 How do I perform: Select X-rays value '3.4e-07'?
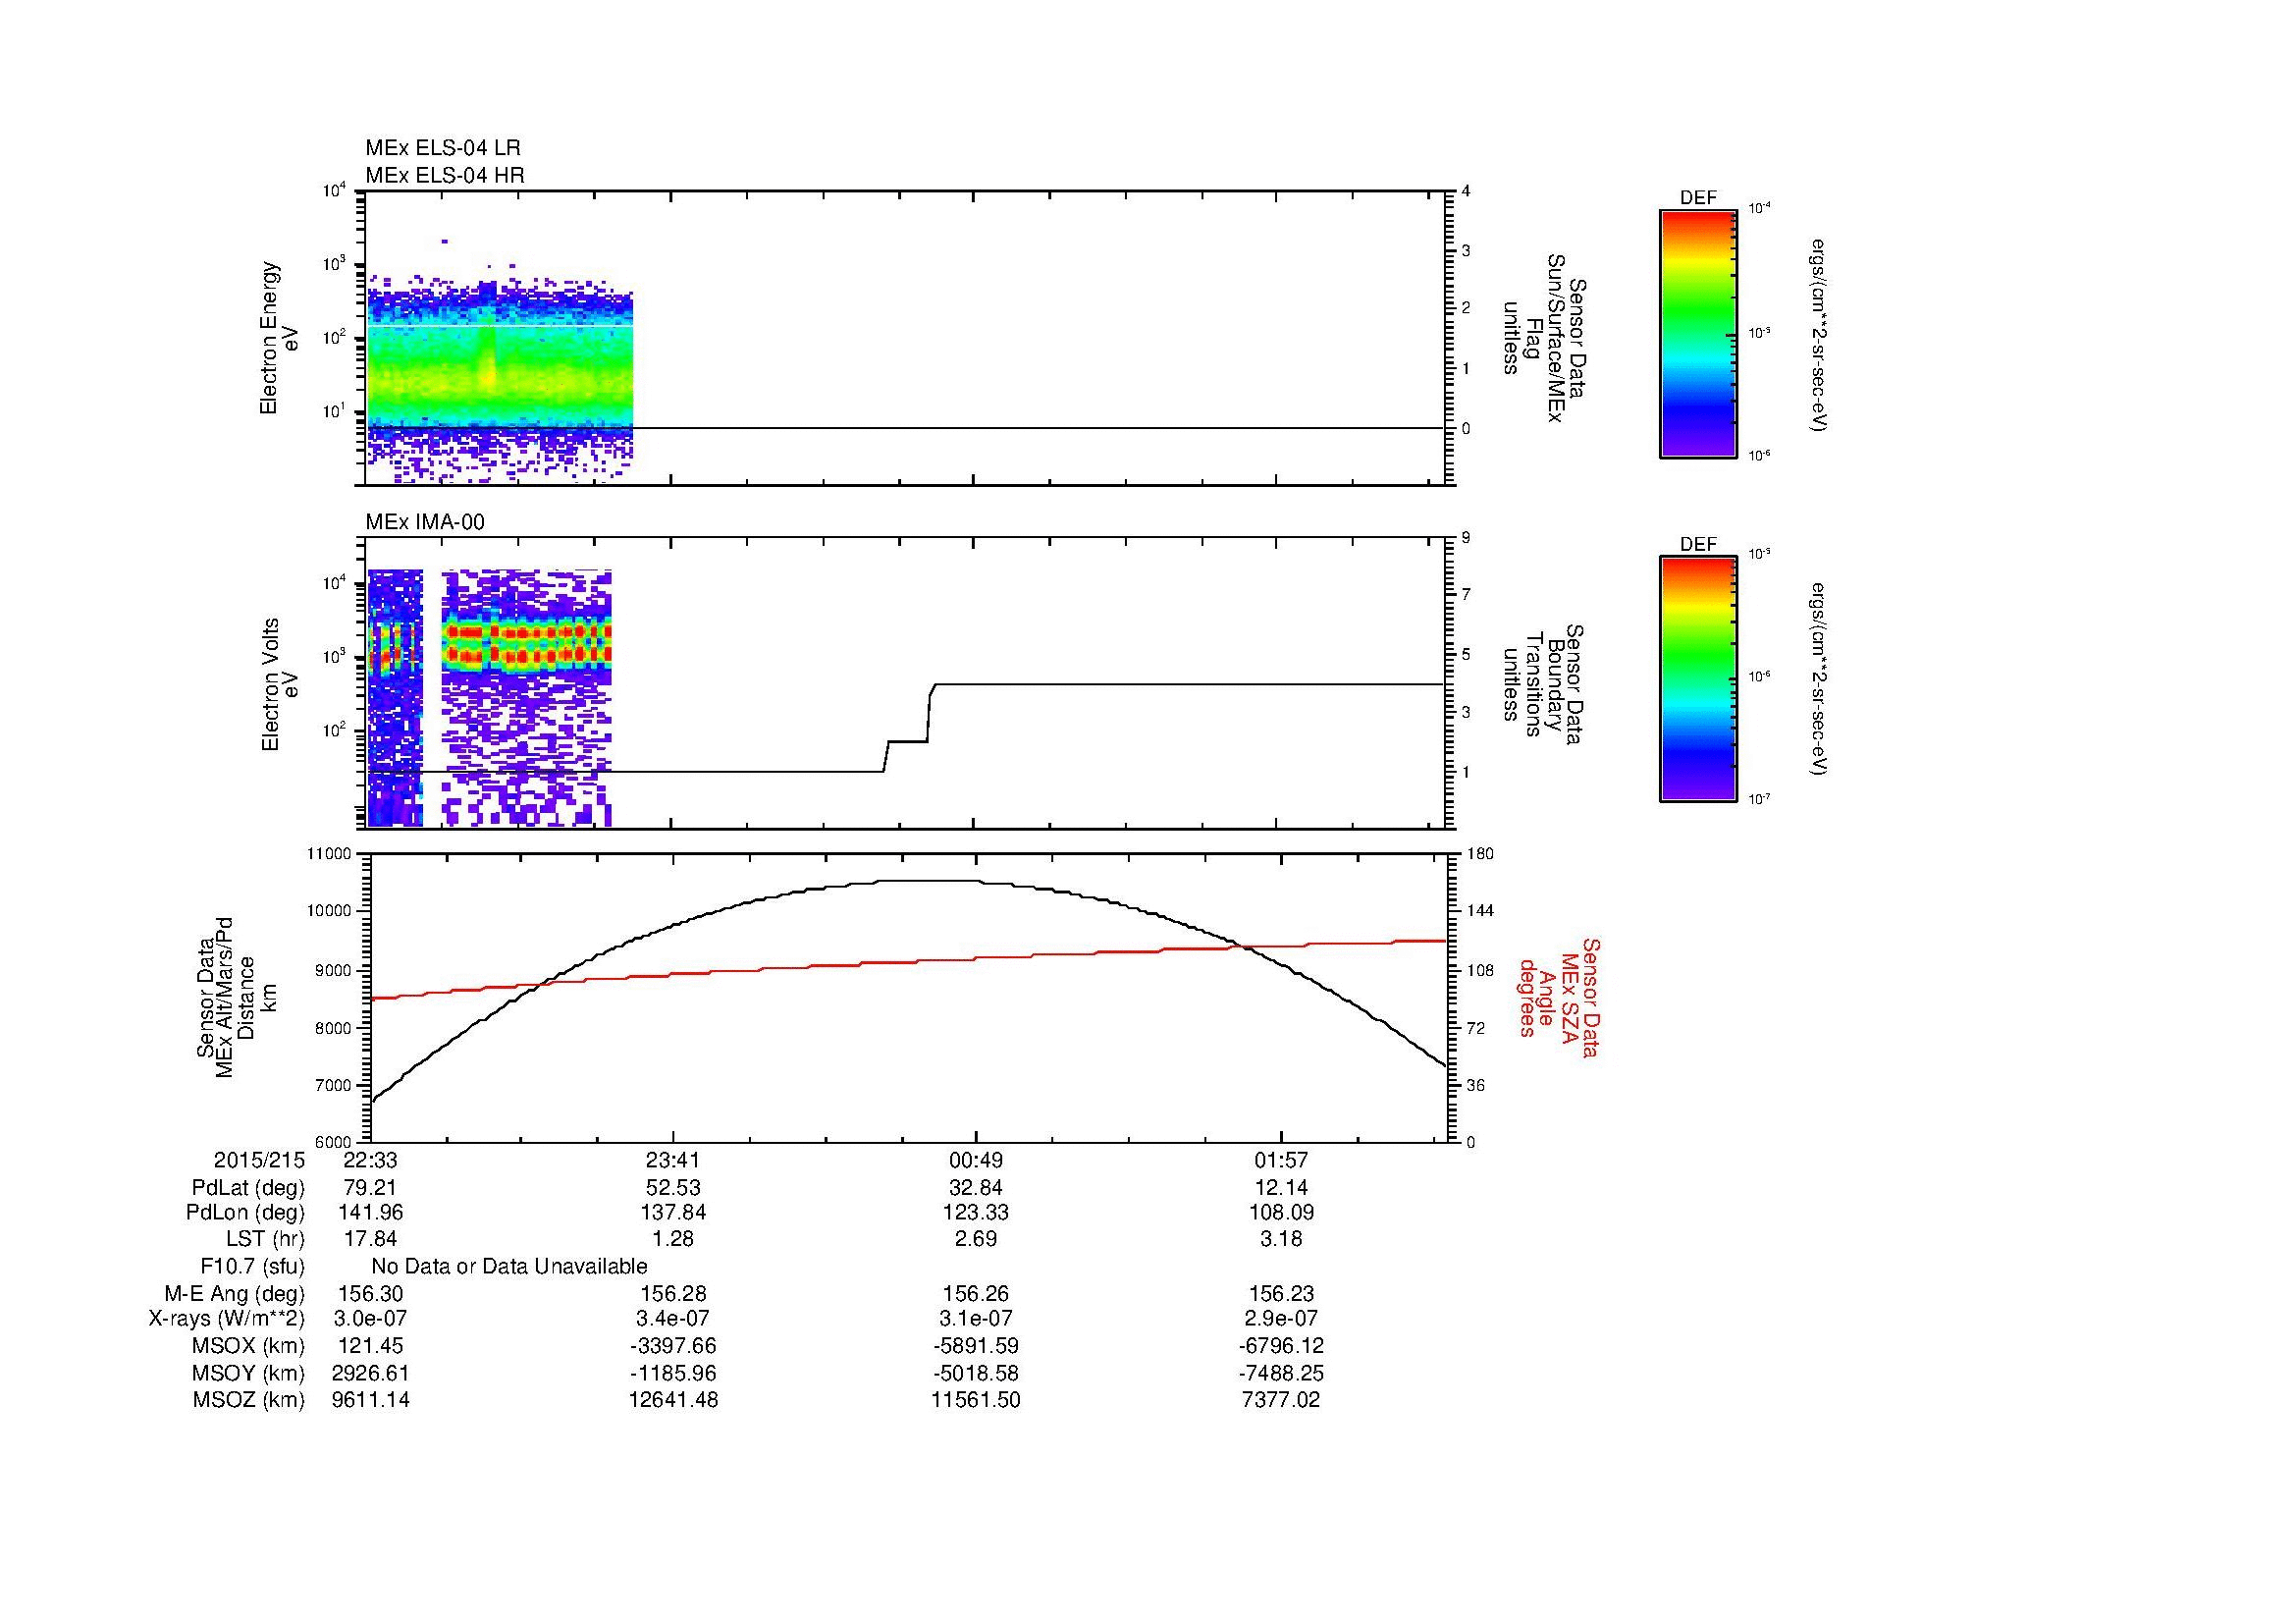click(x=673, y=1319)
